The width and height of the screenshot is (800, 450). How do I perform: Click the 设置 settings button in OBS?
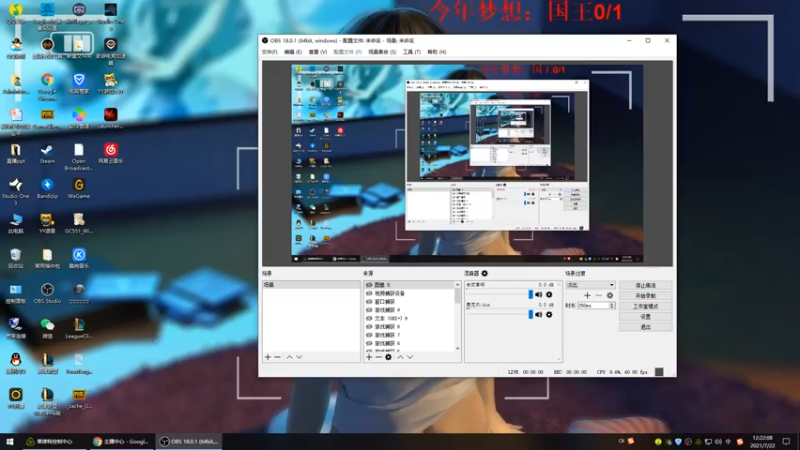tap(645, 316)
